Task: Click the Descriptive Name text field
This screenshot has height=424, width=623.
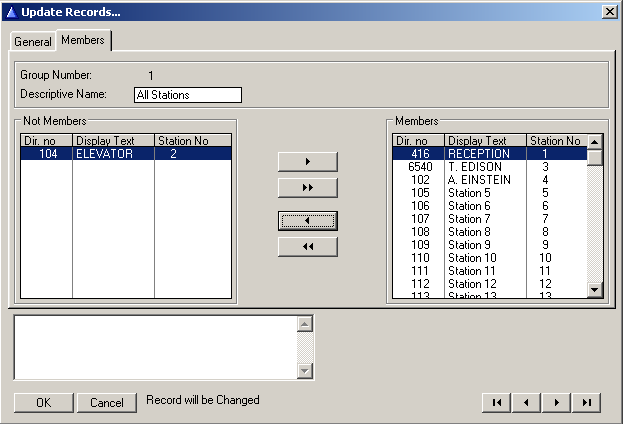Action: click(188, 95)
